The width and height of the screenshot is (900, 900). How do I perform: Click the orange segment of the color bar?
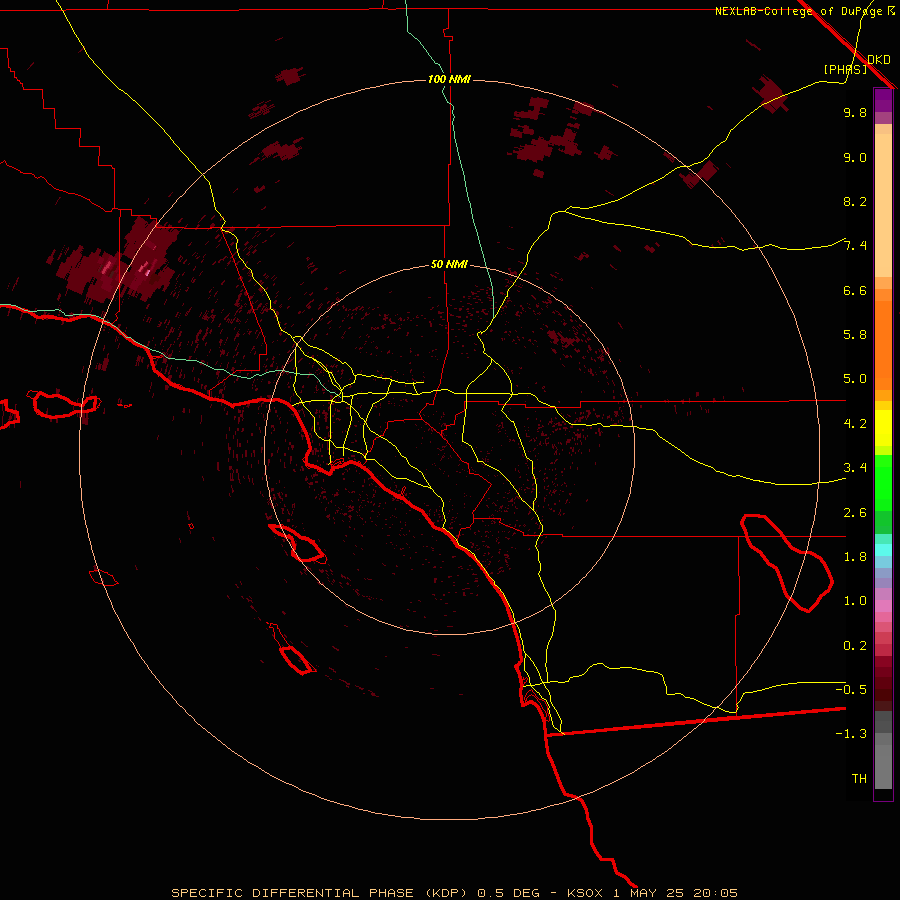pyautogui.click(x=883, y=344)
